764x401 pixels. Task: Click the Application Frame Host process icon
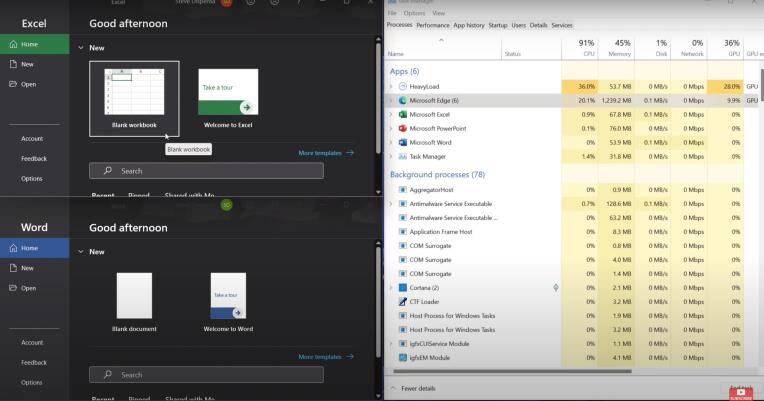(402, 232)
